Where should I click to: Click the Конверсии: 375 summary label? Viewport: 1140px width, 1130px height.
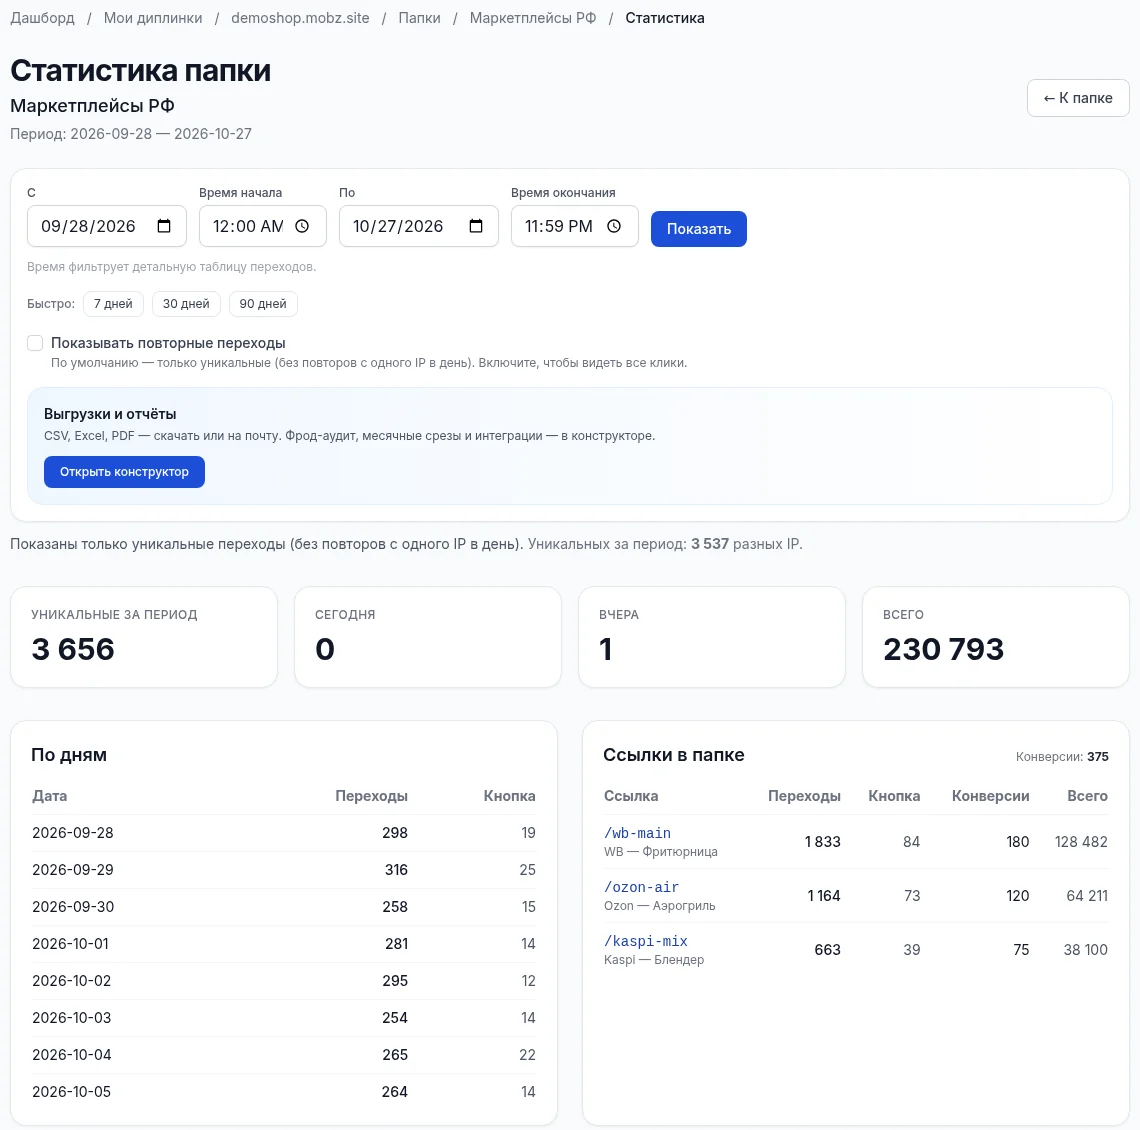pos(1062,757)
